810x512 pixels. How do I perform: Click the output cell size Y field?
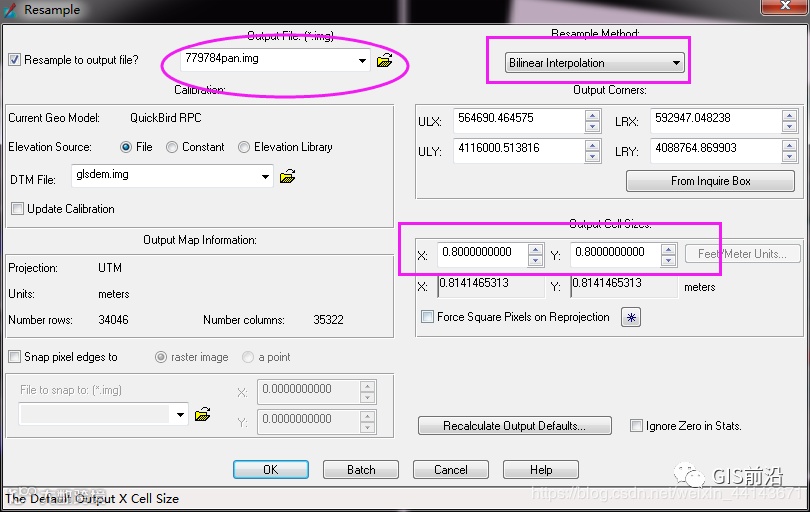pos(616,255)
